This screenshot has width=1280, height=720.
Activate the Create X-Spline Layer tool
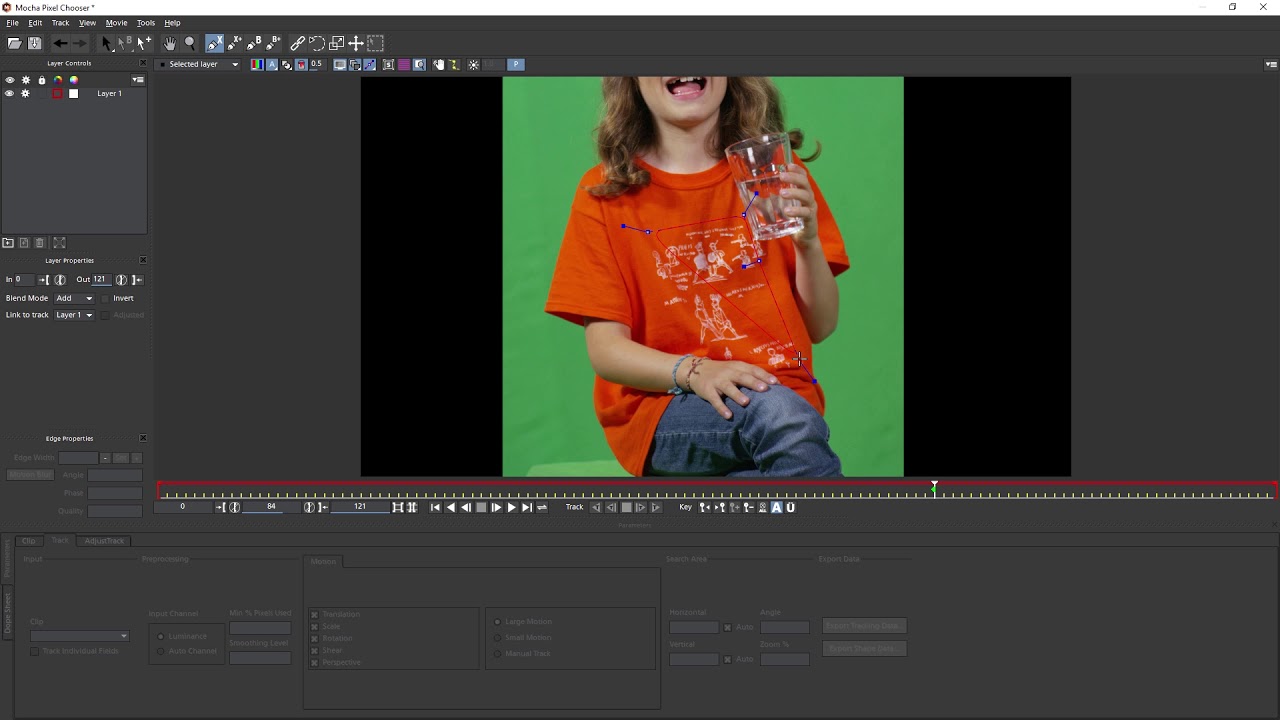215,43
